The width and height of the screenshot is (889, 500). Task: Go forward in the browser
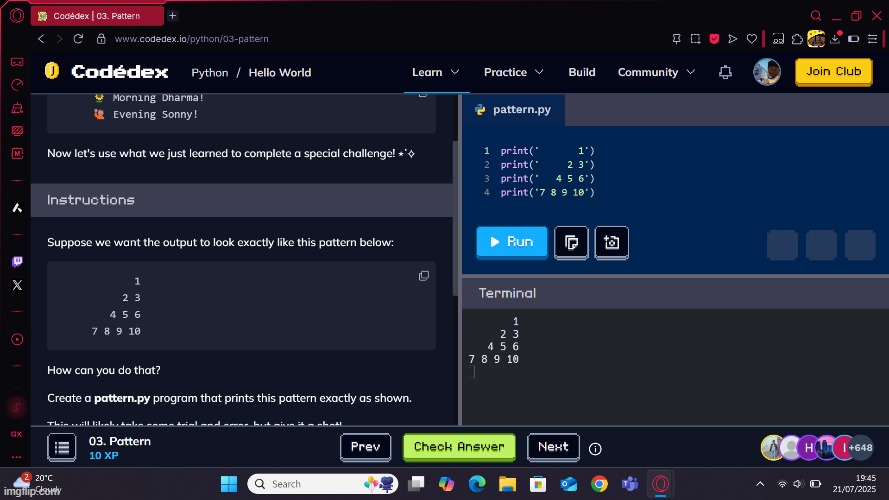[x=59, y=39]
